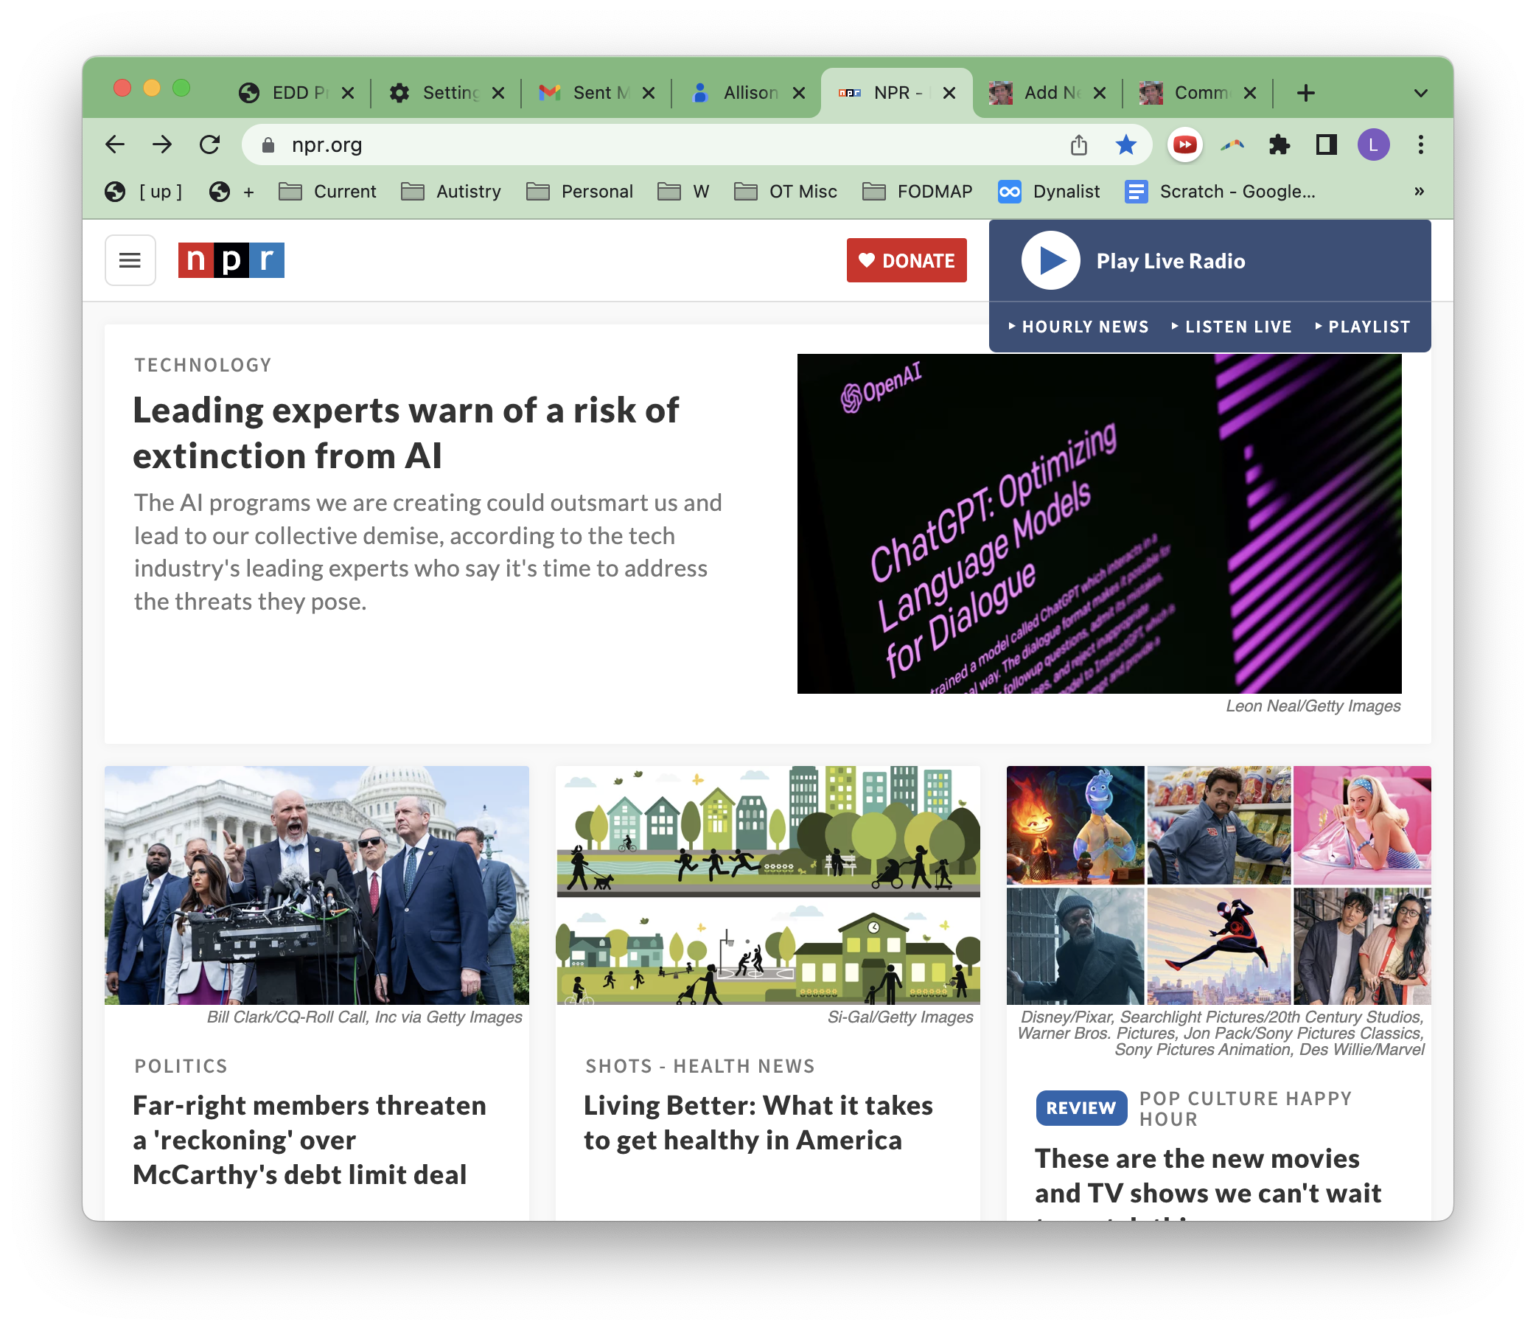
Task: Open the ChatGPT article thumbnail image
Action: click(x=1099, y=523)
